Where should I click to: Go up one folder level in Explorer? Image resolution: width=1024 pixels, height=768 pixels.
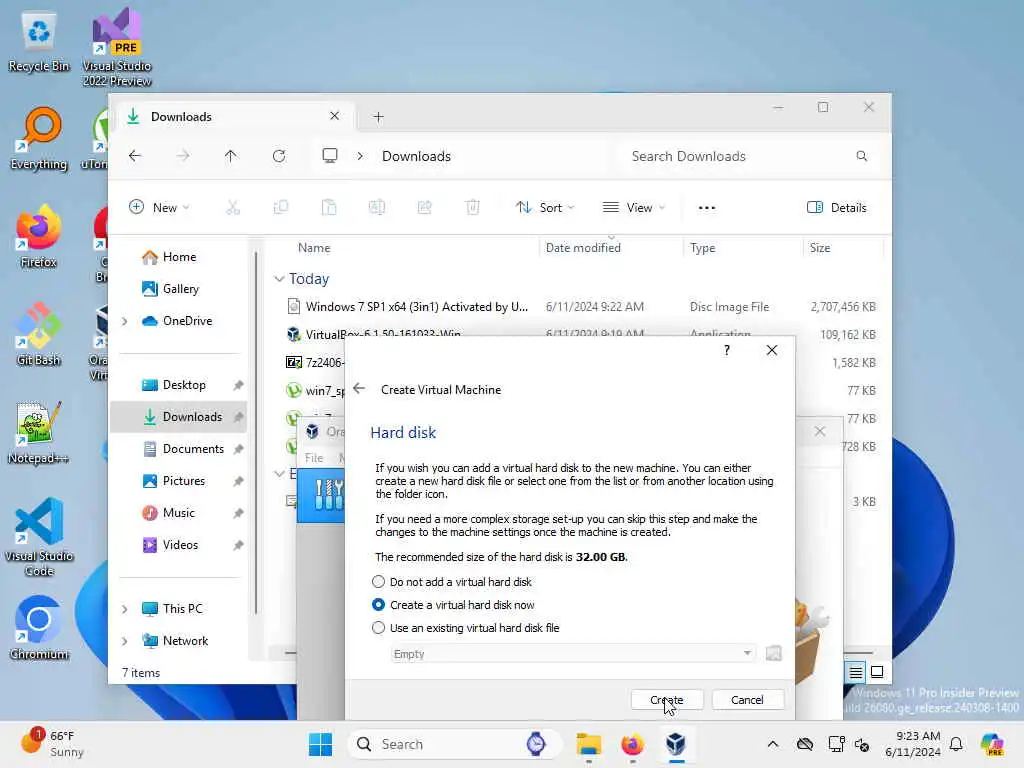pos(231,156)
